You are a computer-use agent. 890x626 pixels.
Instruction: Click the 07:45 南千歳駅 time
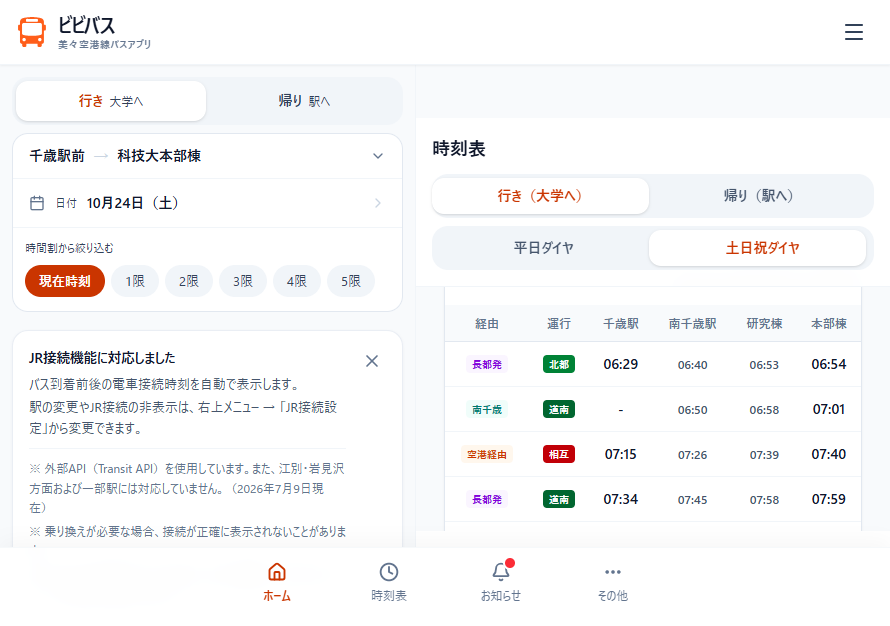pos(692,500)
